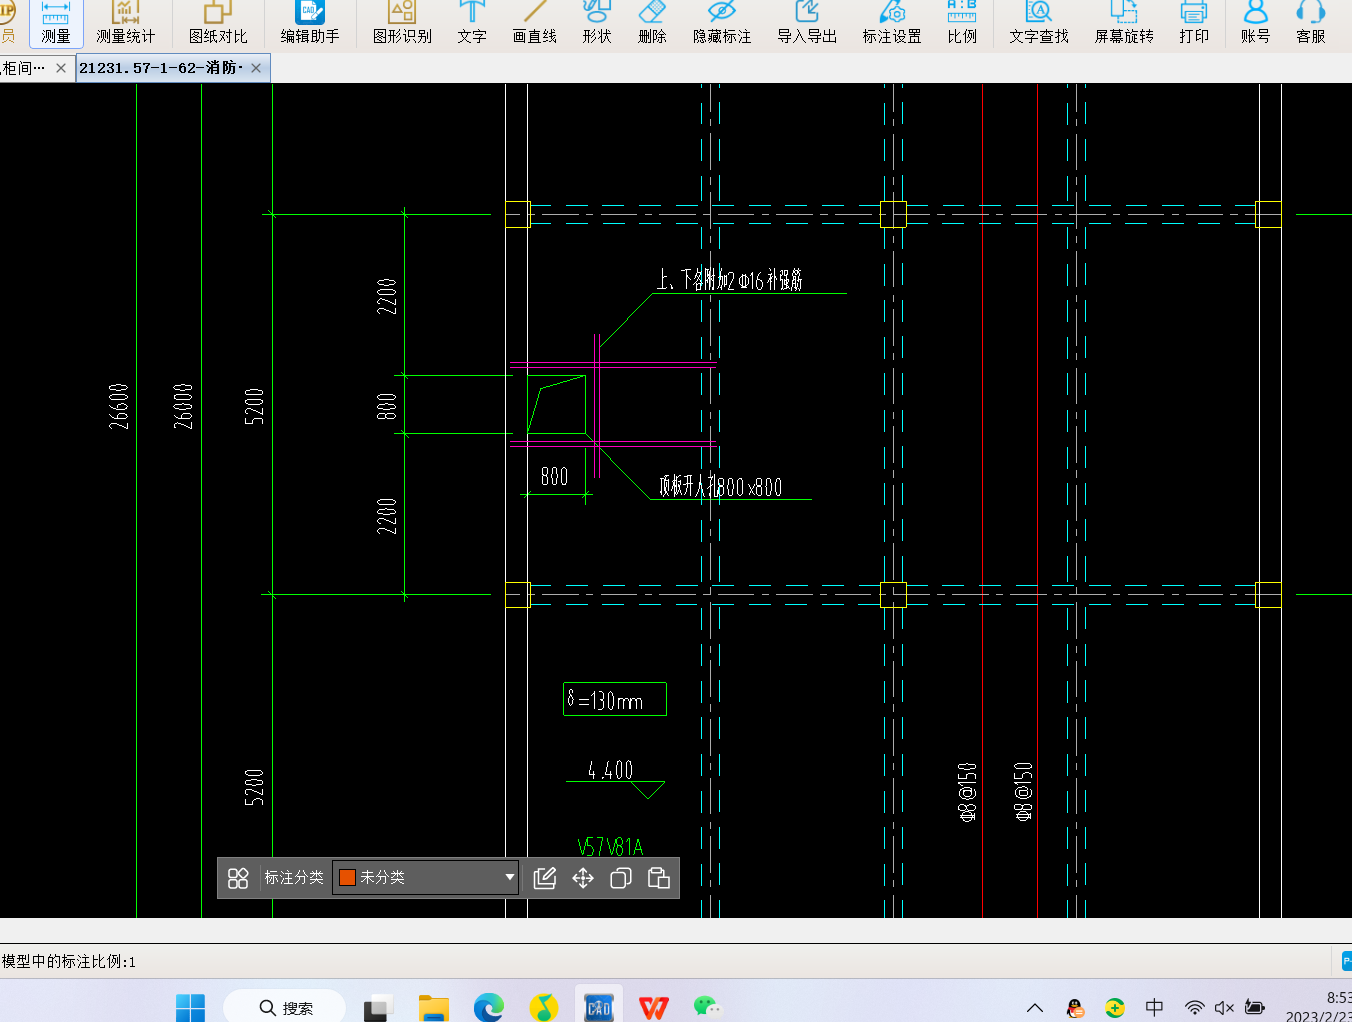Select the δ=130mm text box in drawing

(615, 699)
